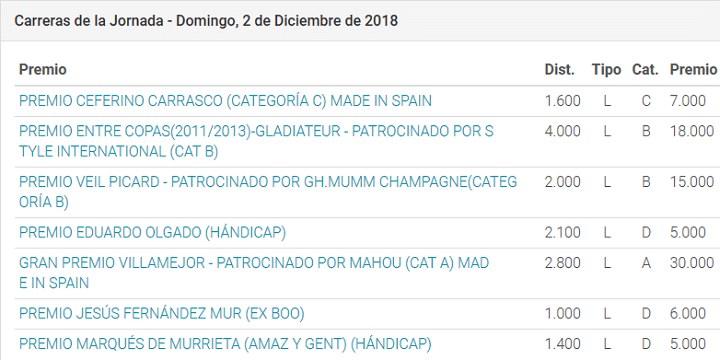This screenshot has width=720, height=360.
Task: Select the 18.000 prize cell
Action: coord(692,131)
